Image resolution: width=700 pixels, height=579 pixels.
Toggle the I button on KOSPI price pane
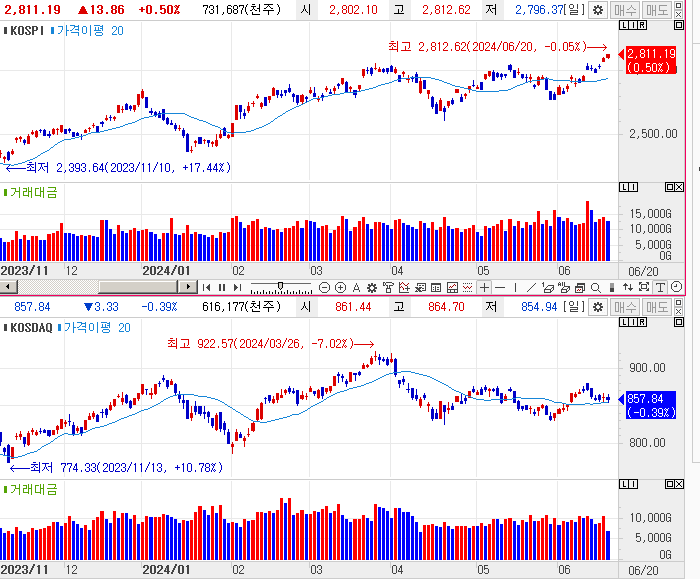tap(633, 25)
